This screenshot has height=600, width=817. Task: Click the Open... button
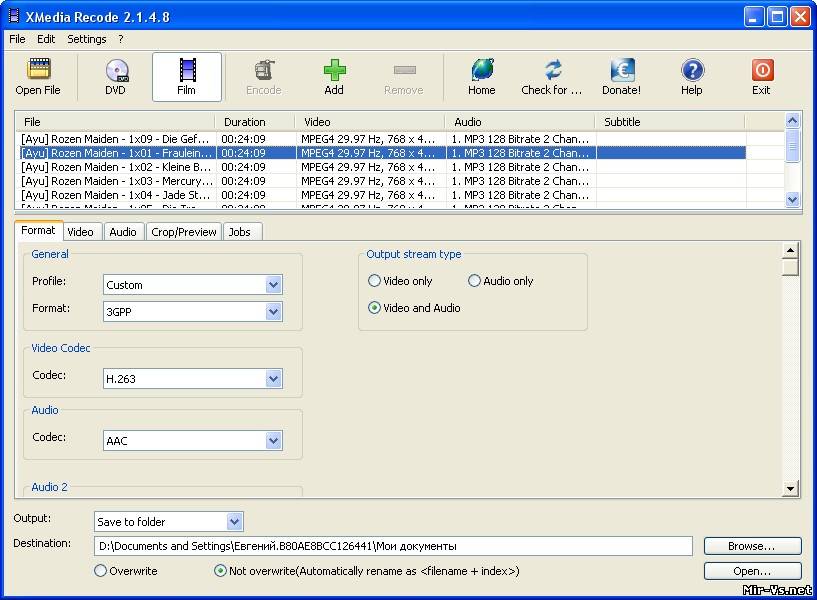752,571
